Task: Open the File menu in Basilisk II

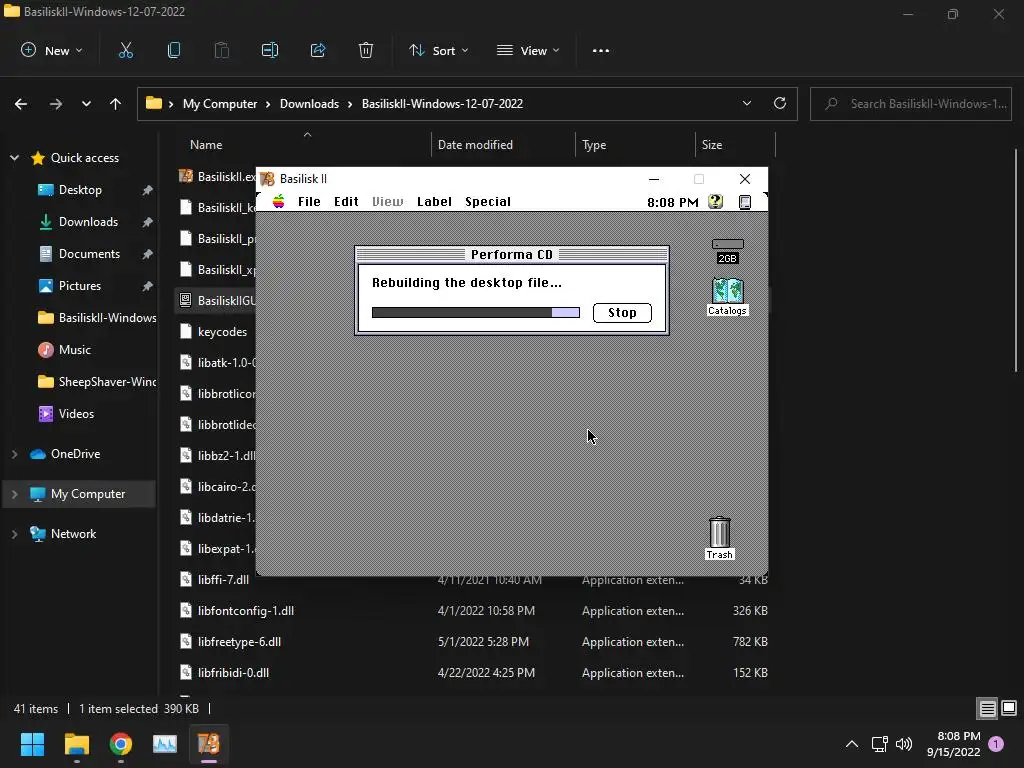Action: pyautogui.click(x=309, y=202)
